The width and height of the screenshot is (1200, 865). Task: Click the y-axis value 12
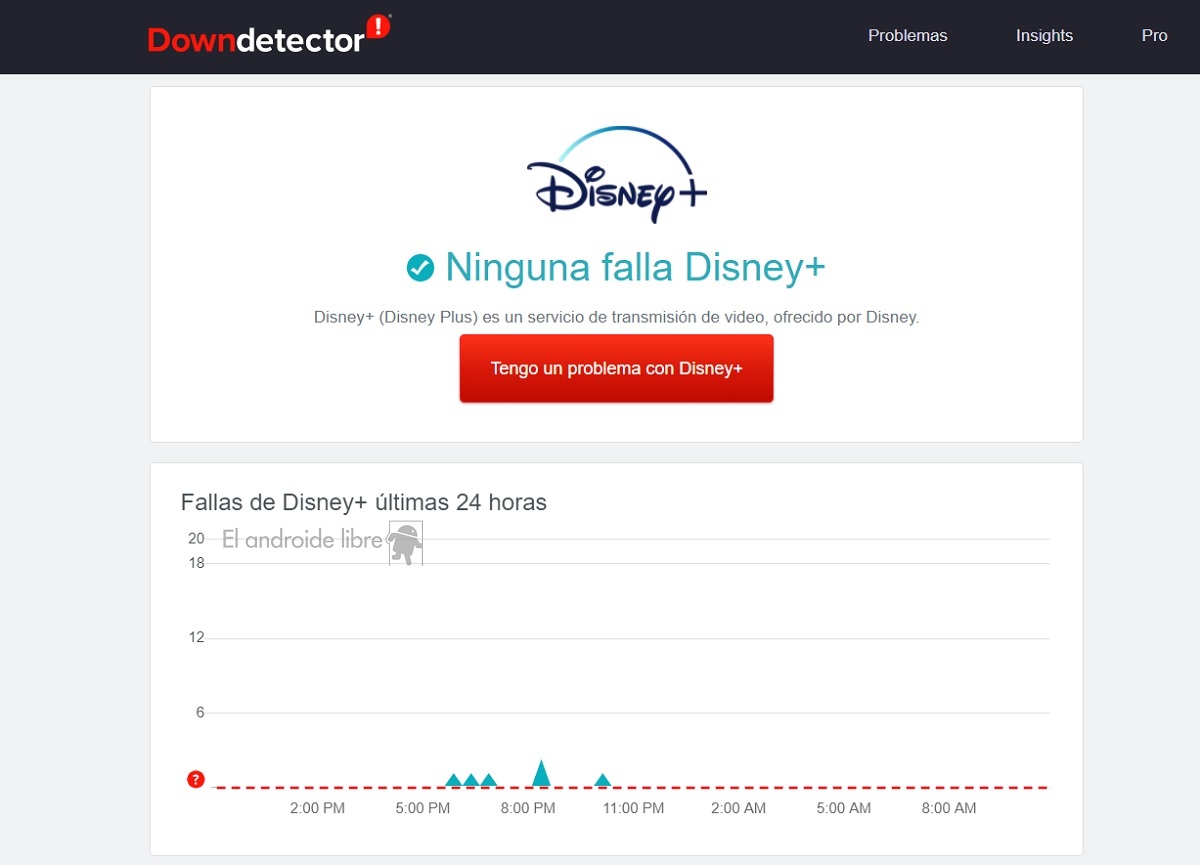point(196,637)
